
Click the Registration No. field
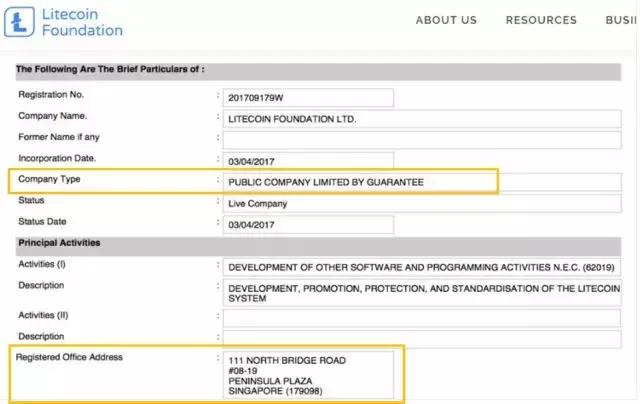pyautogui.click(x=308, y=98)
